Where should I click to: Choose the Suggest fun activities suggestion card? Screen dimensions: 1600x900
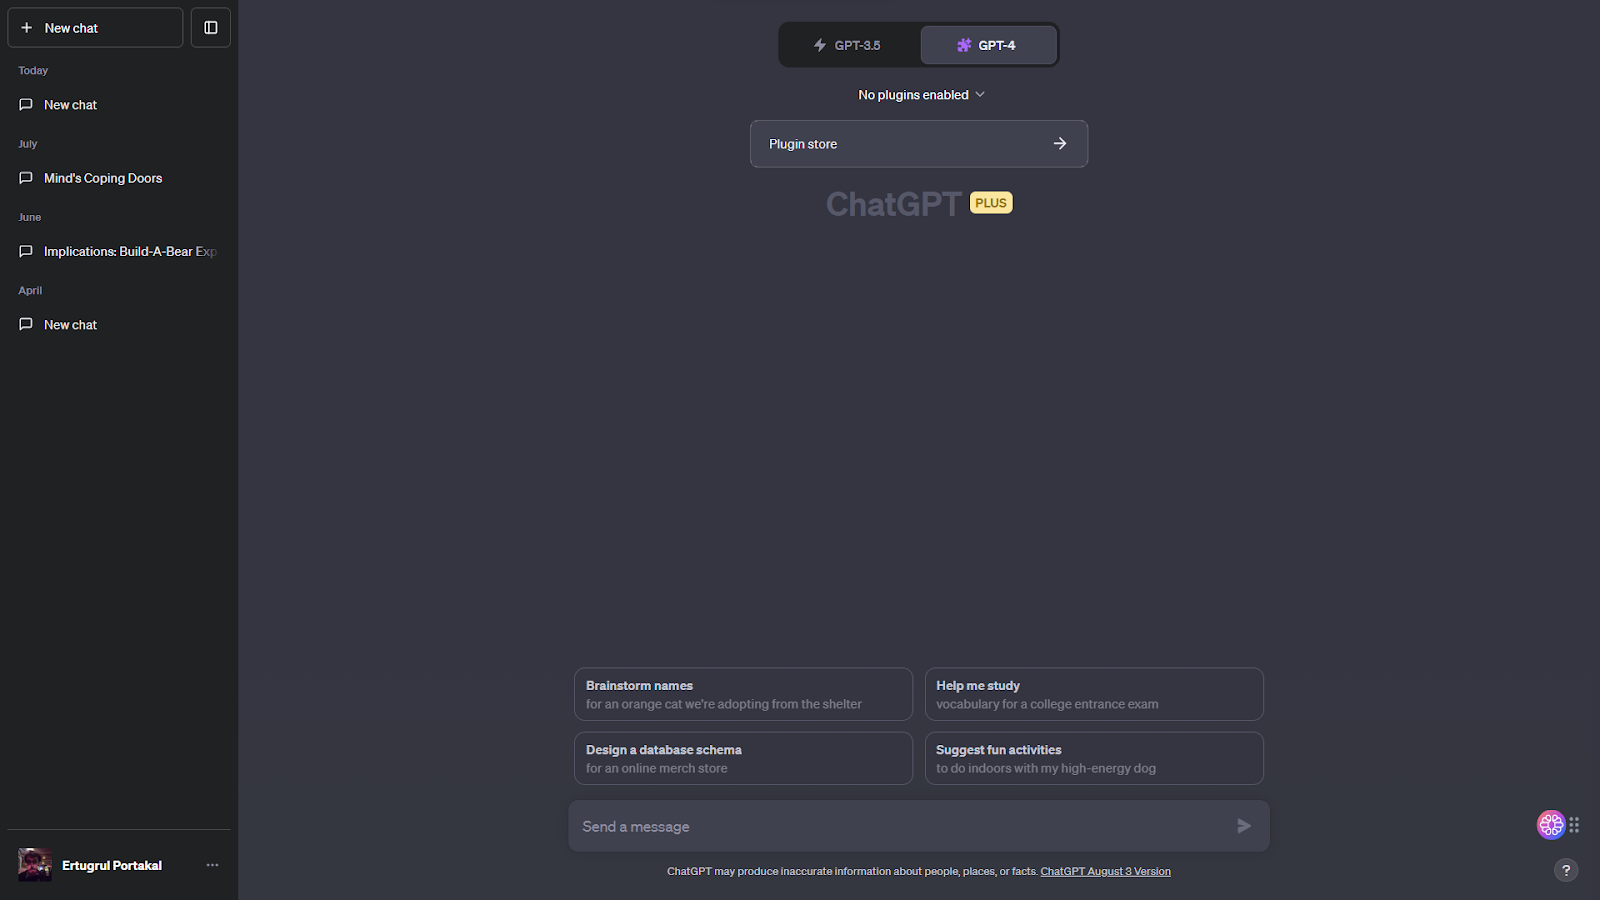pos(1094,758)
